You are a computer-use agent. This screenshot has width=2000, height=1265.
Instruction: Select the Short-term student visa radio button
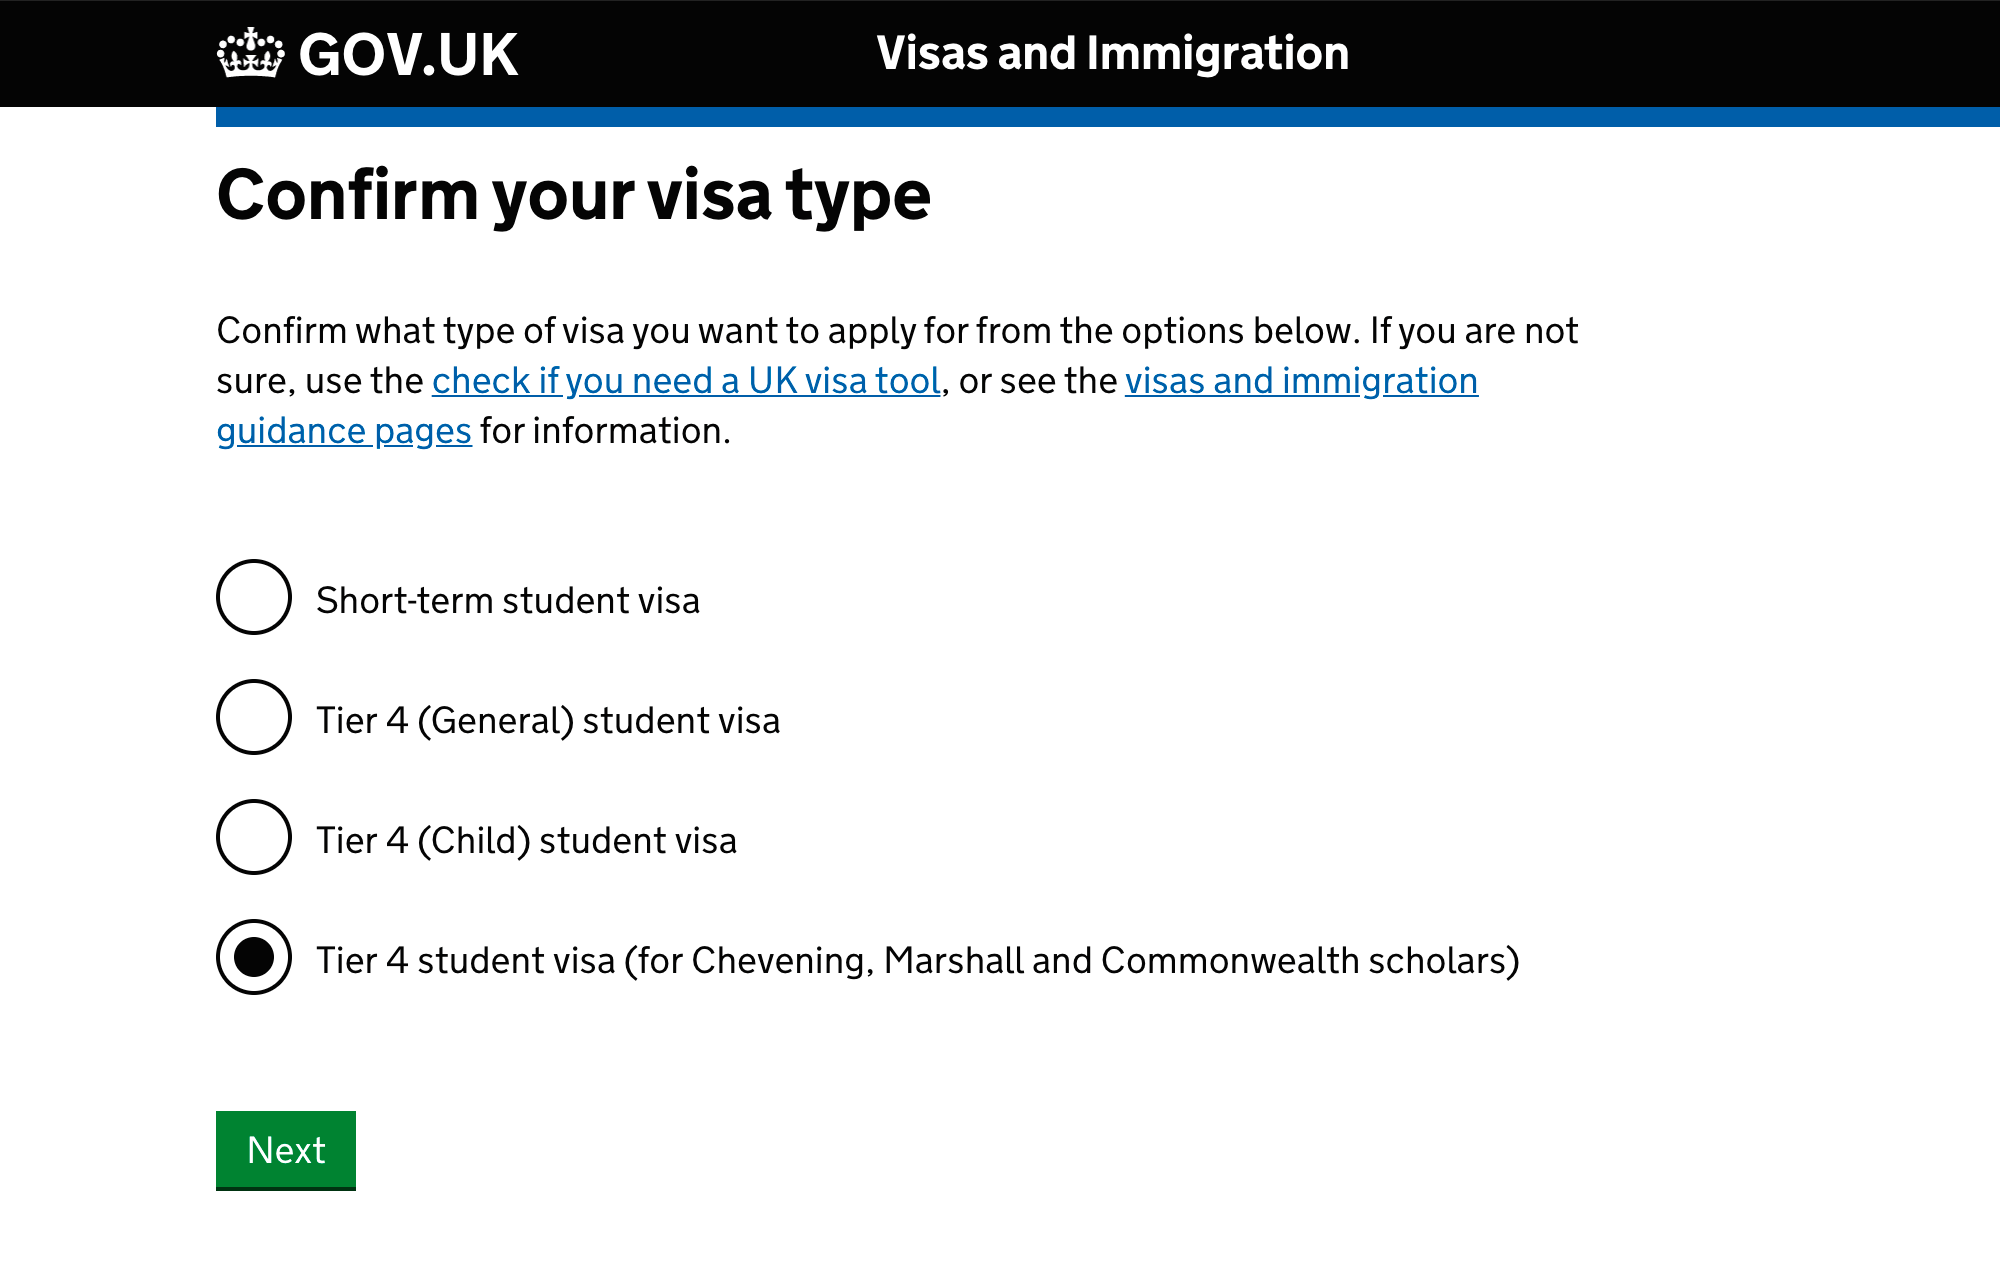tap(254, 597)
